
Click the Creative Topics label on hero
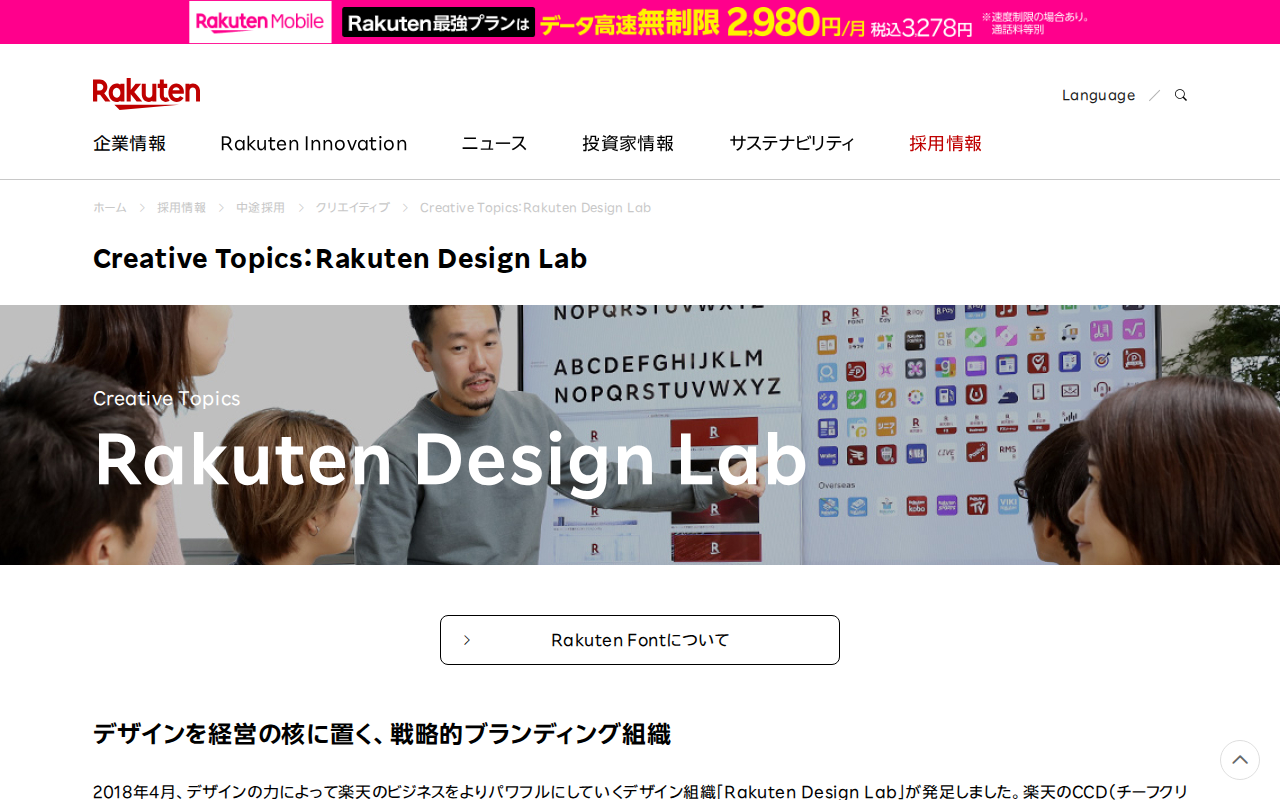click(167, 398)
